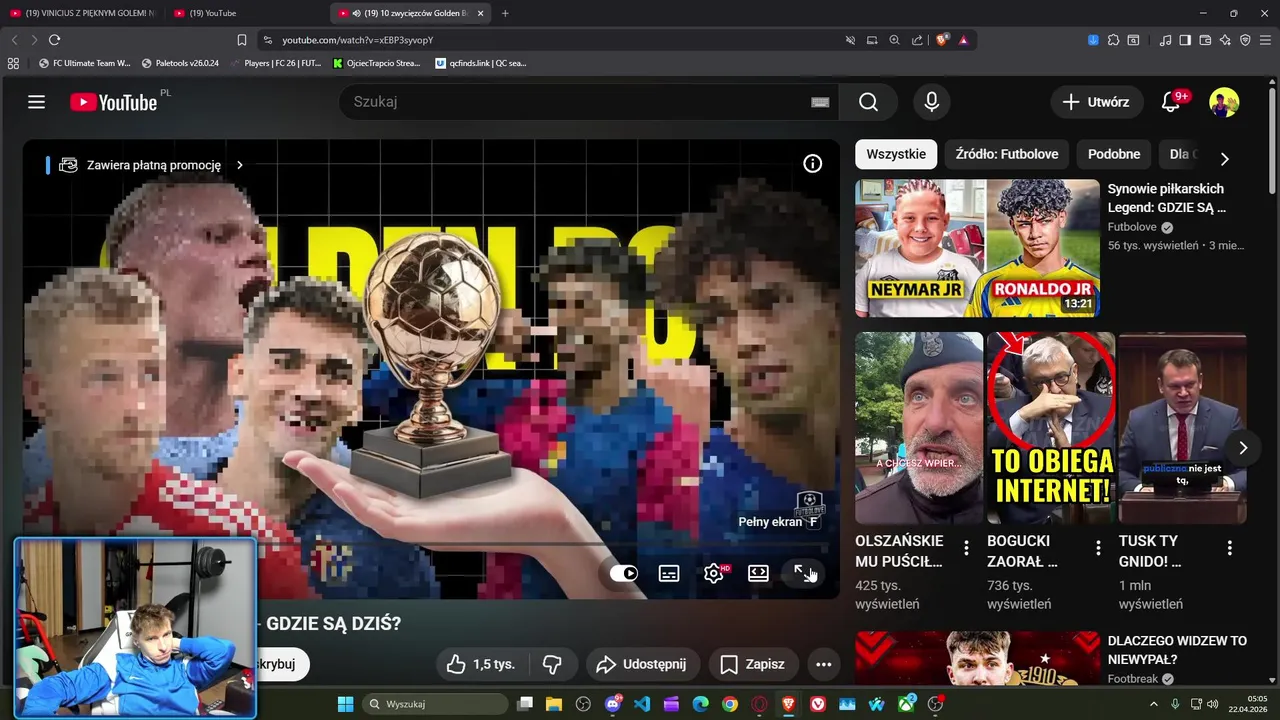Open page zoom magnifier in address bar
Image resolution: width=1280 pixels, height=720 pixels.
point(895,40)
